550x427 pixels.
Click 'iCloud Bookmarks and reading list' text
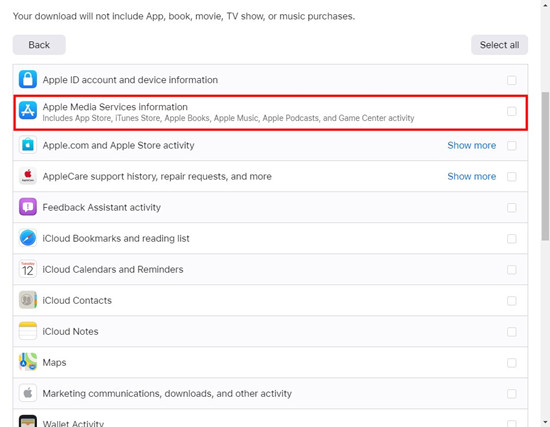[116, 238]
